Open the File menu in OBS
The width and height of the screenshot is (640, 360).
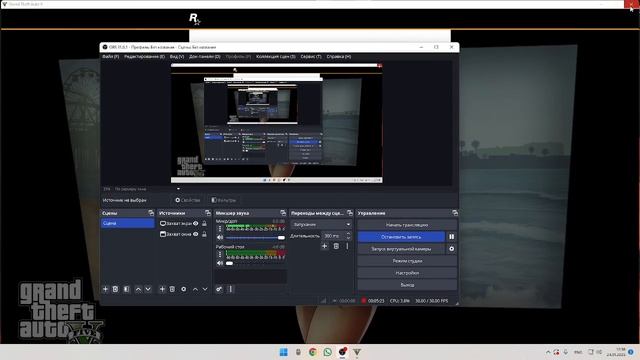pos(111,57)
